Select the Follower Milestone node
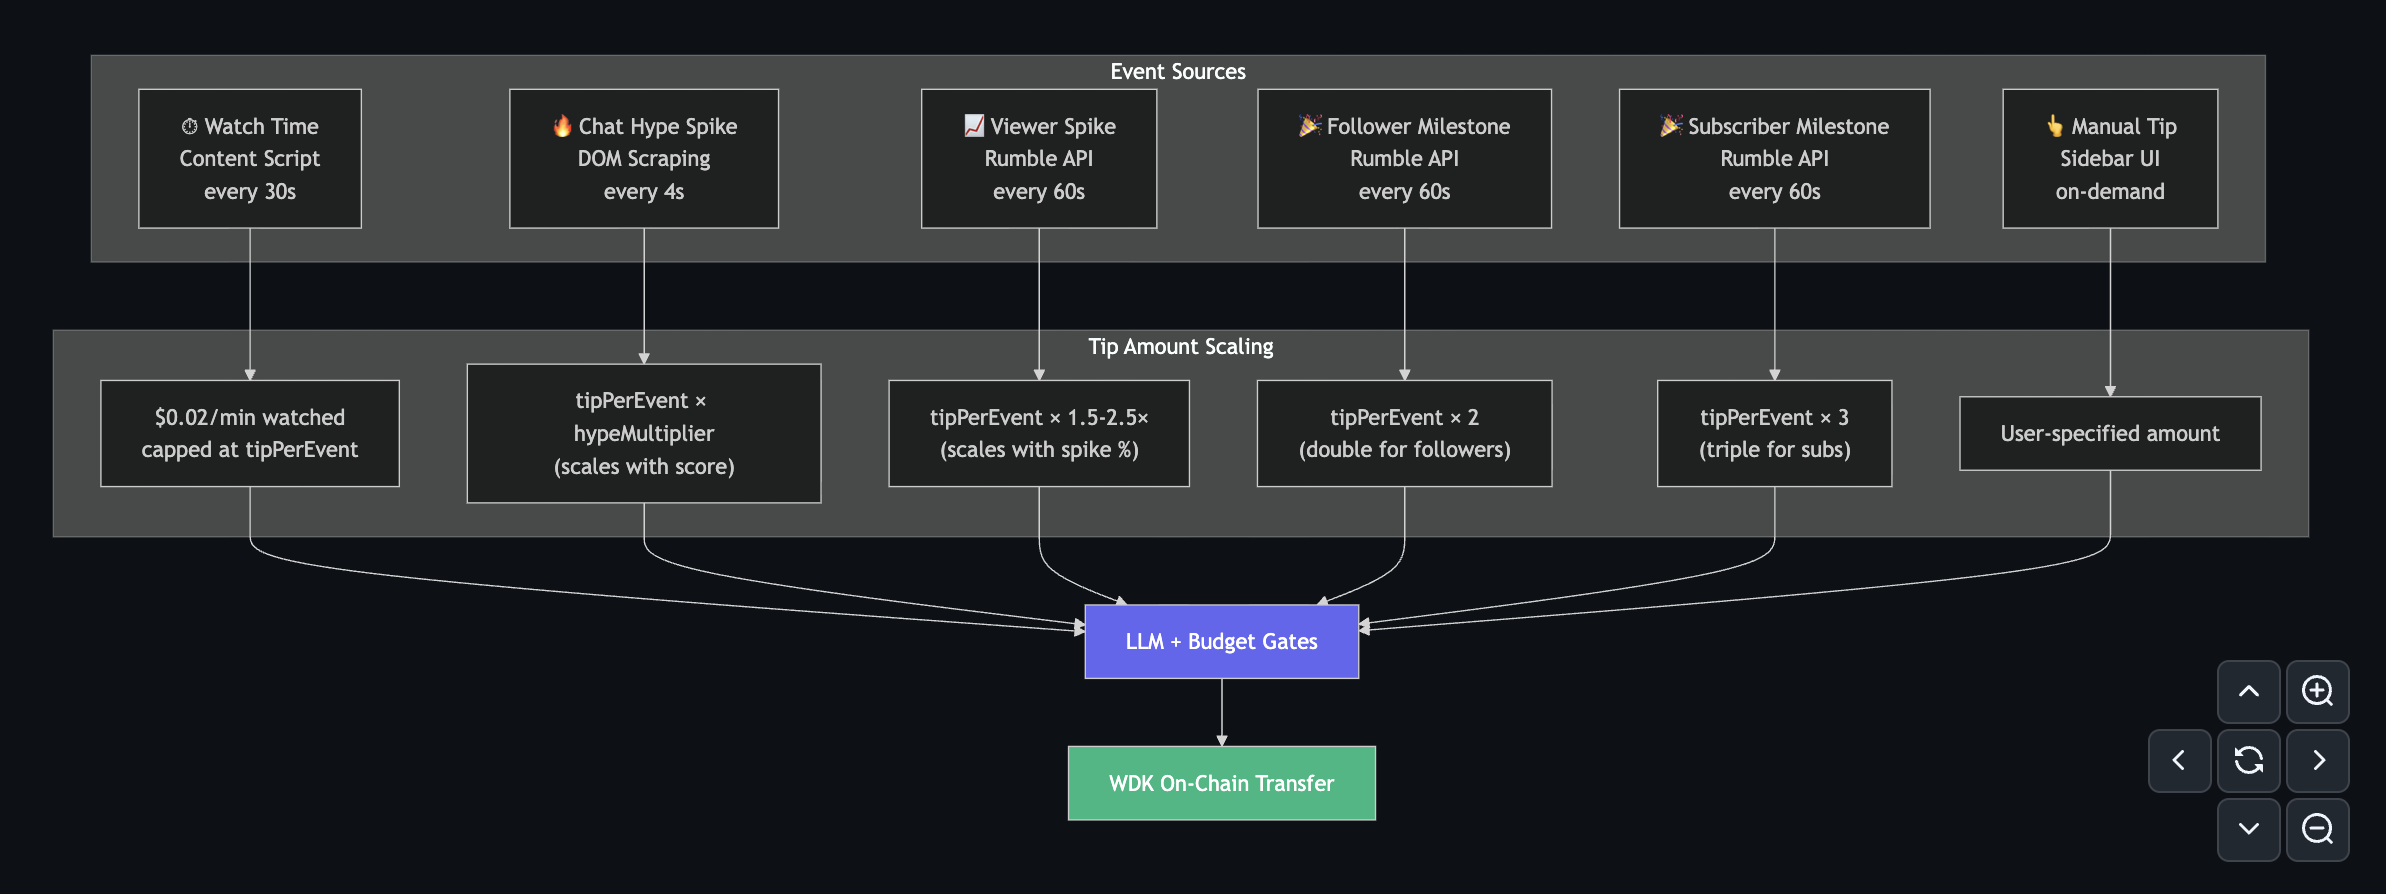 pyautogui.click(x=1404, y=159)
